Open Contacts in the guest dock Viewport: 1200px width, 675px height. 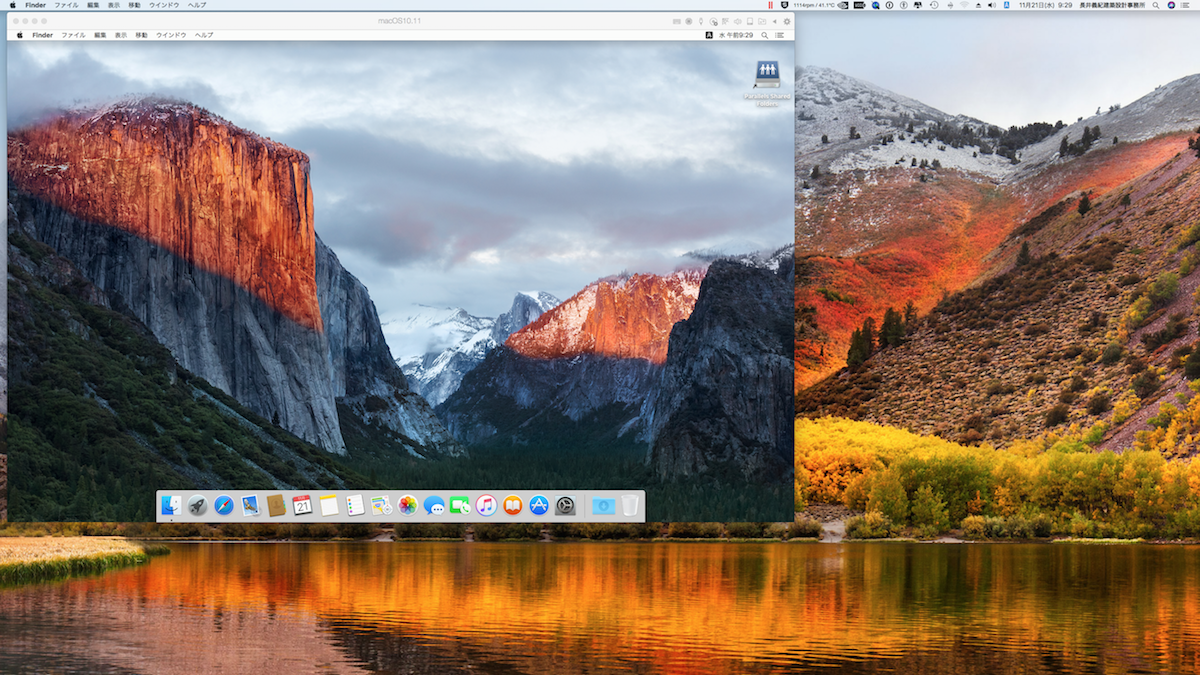[277, 506]
